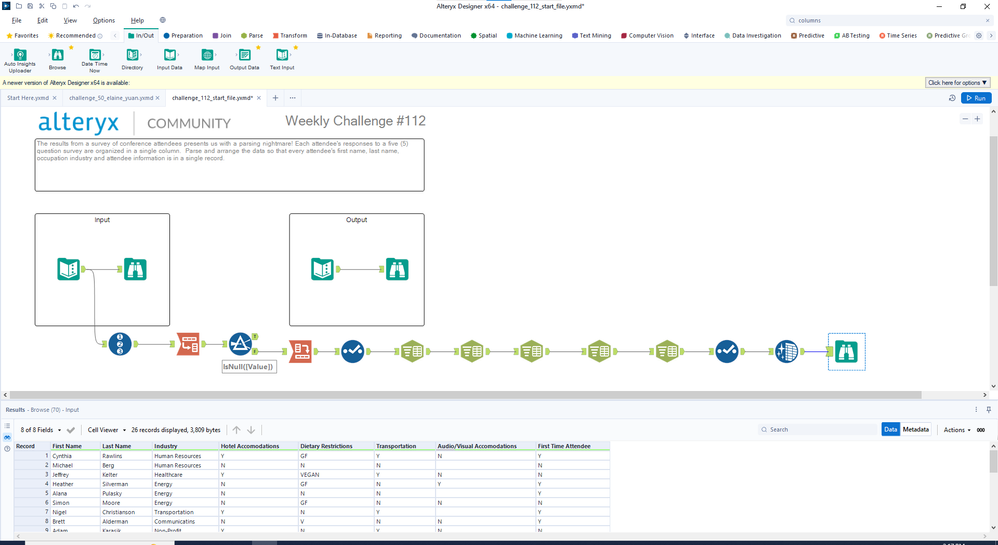Select the Input Data tool in the Input container

tap(69, 269)
